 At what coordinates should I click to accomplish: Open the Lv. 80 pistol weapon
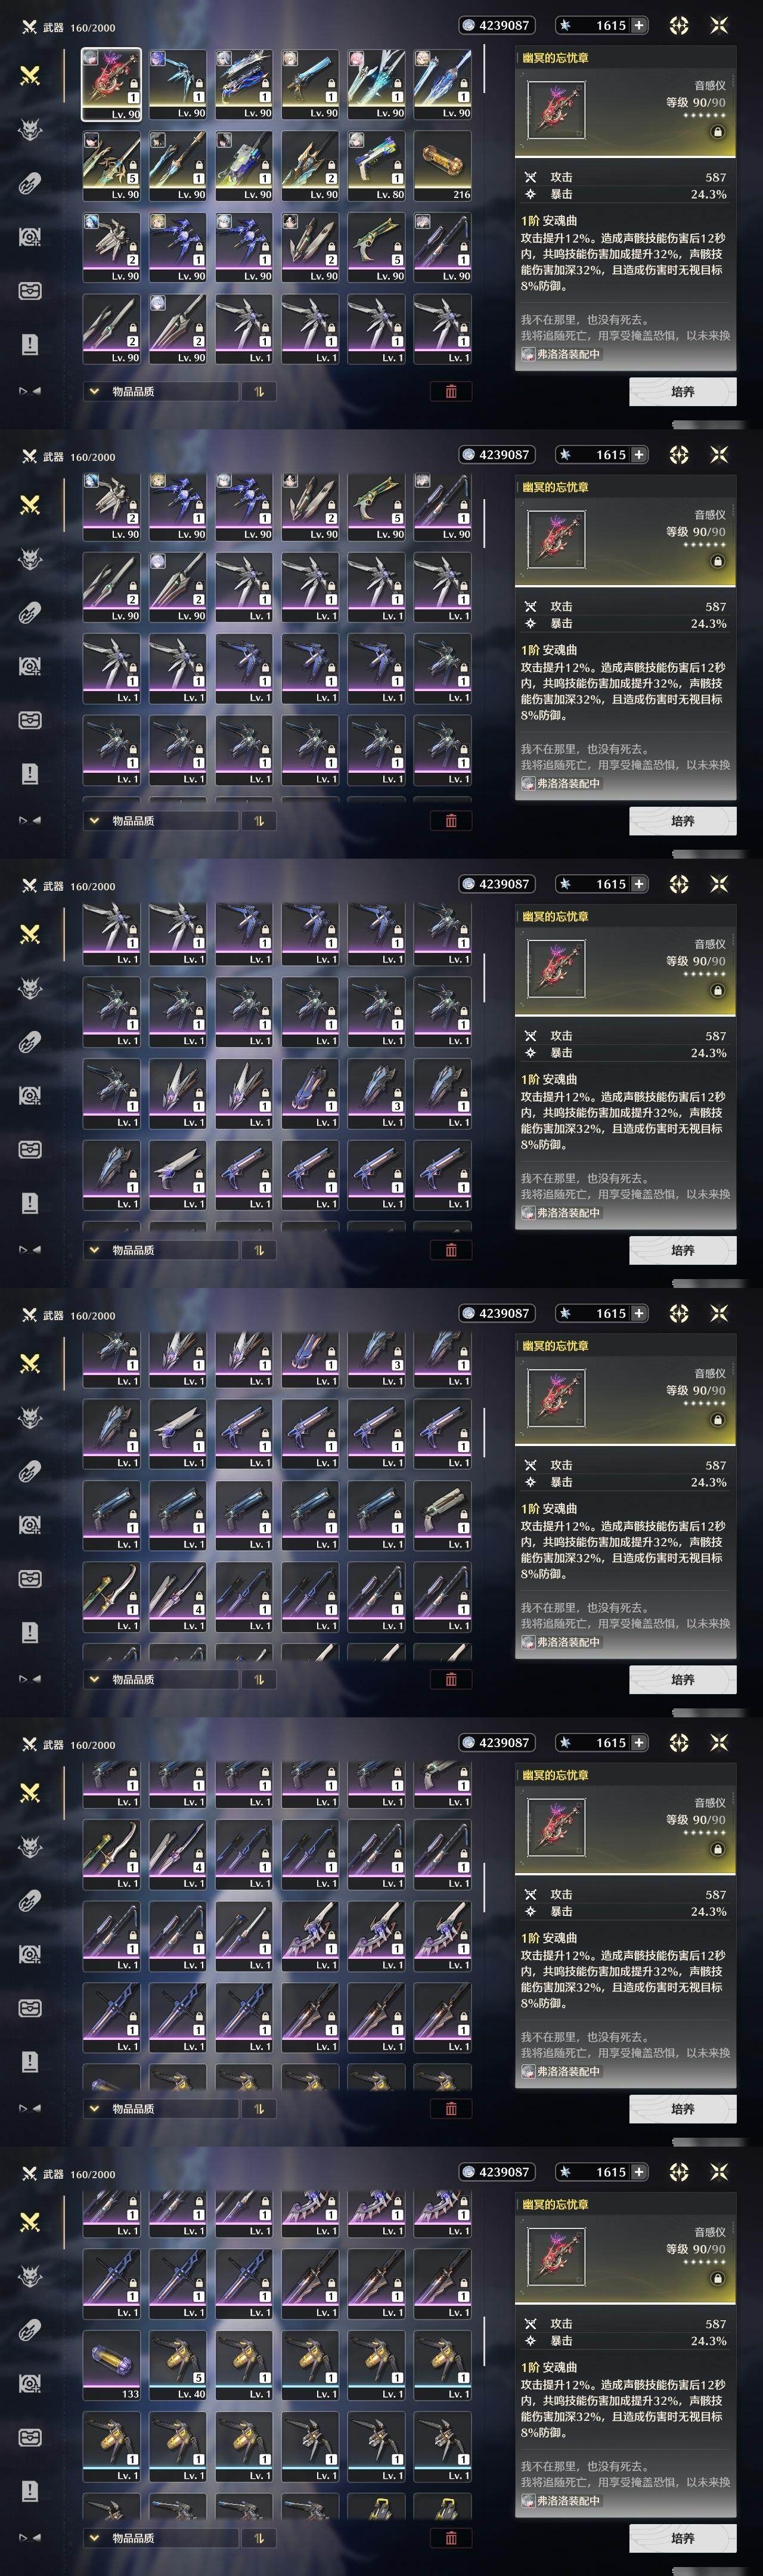tap(377, 167)
